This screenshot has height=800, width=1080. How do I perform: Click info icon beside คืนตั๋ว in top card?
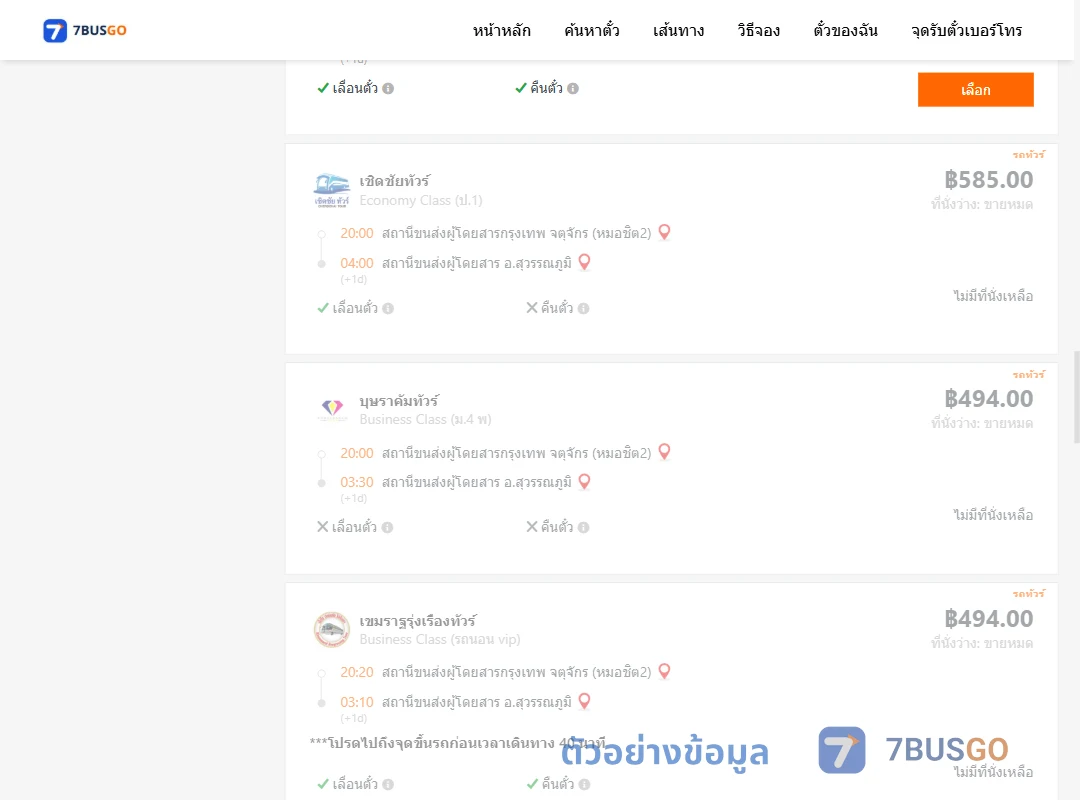click(x=573, y=88)
